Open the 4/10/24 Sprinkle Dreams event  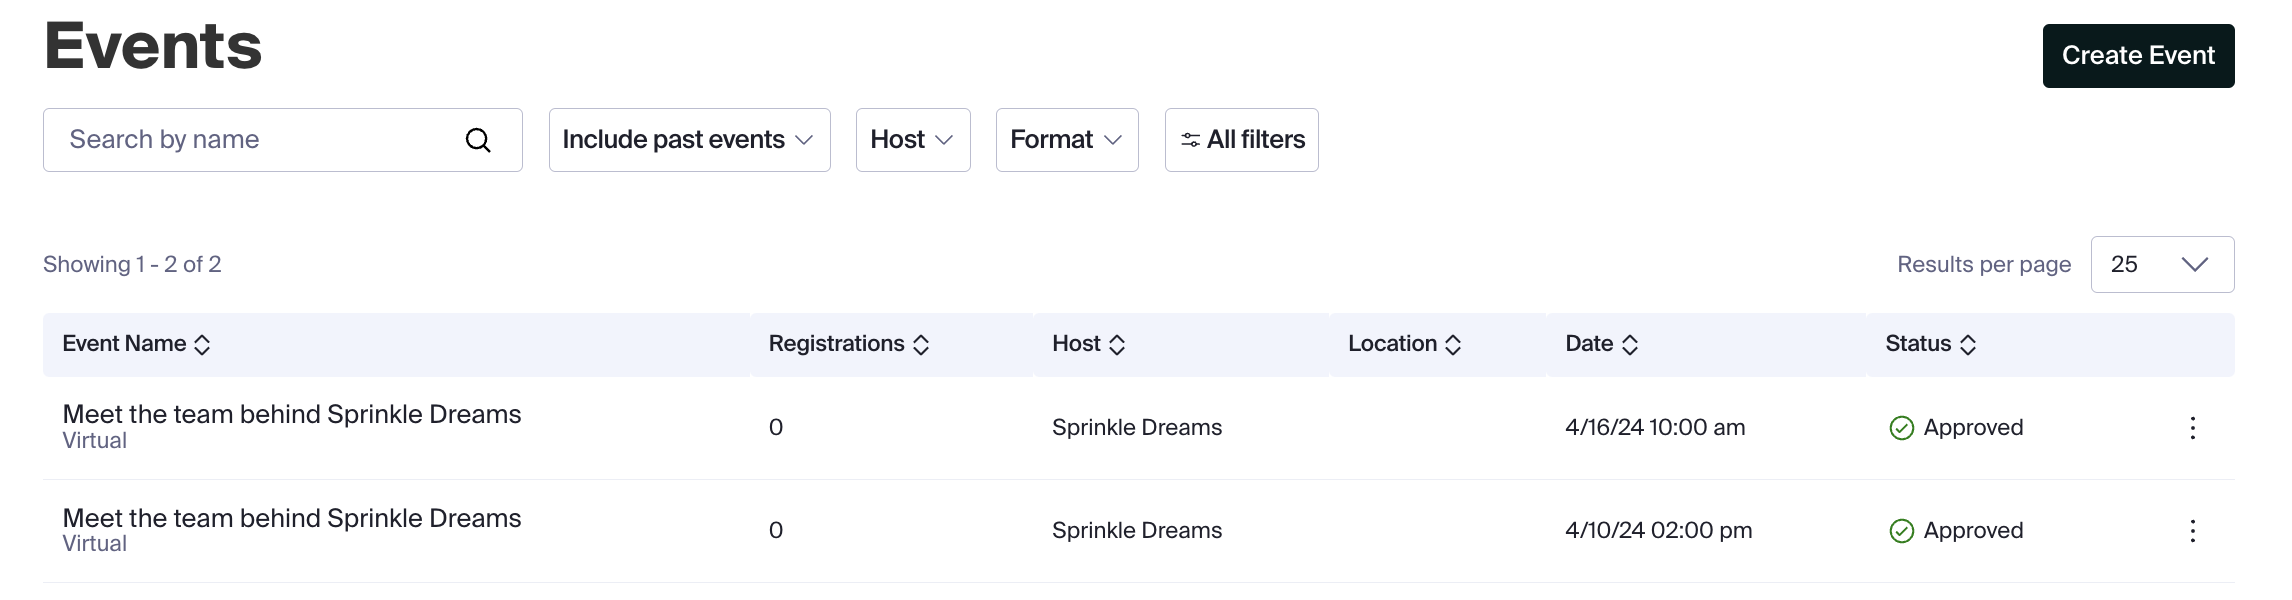(291, 519)
